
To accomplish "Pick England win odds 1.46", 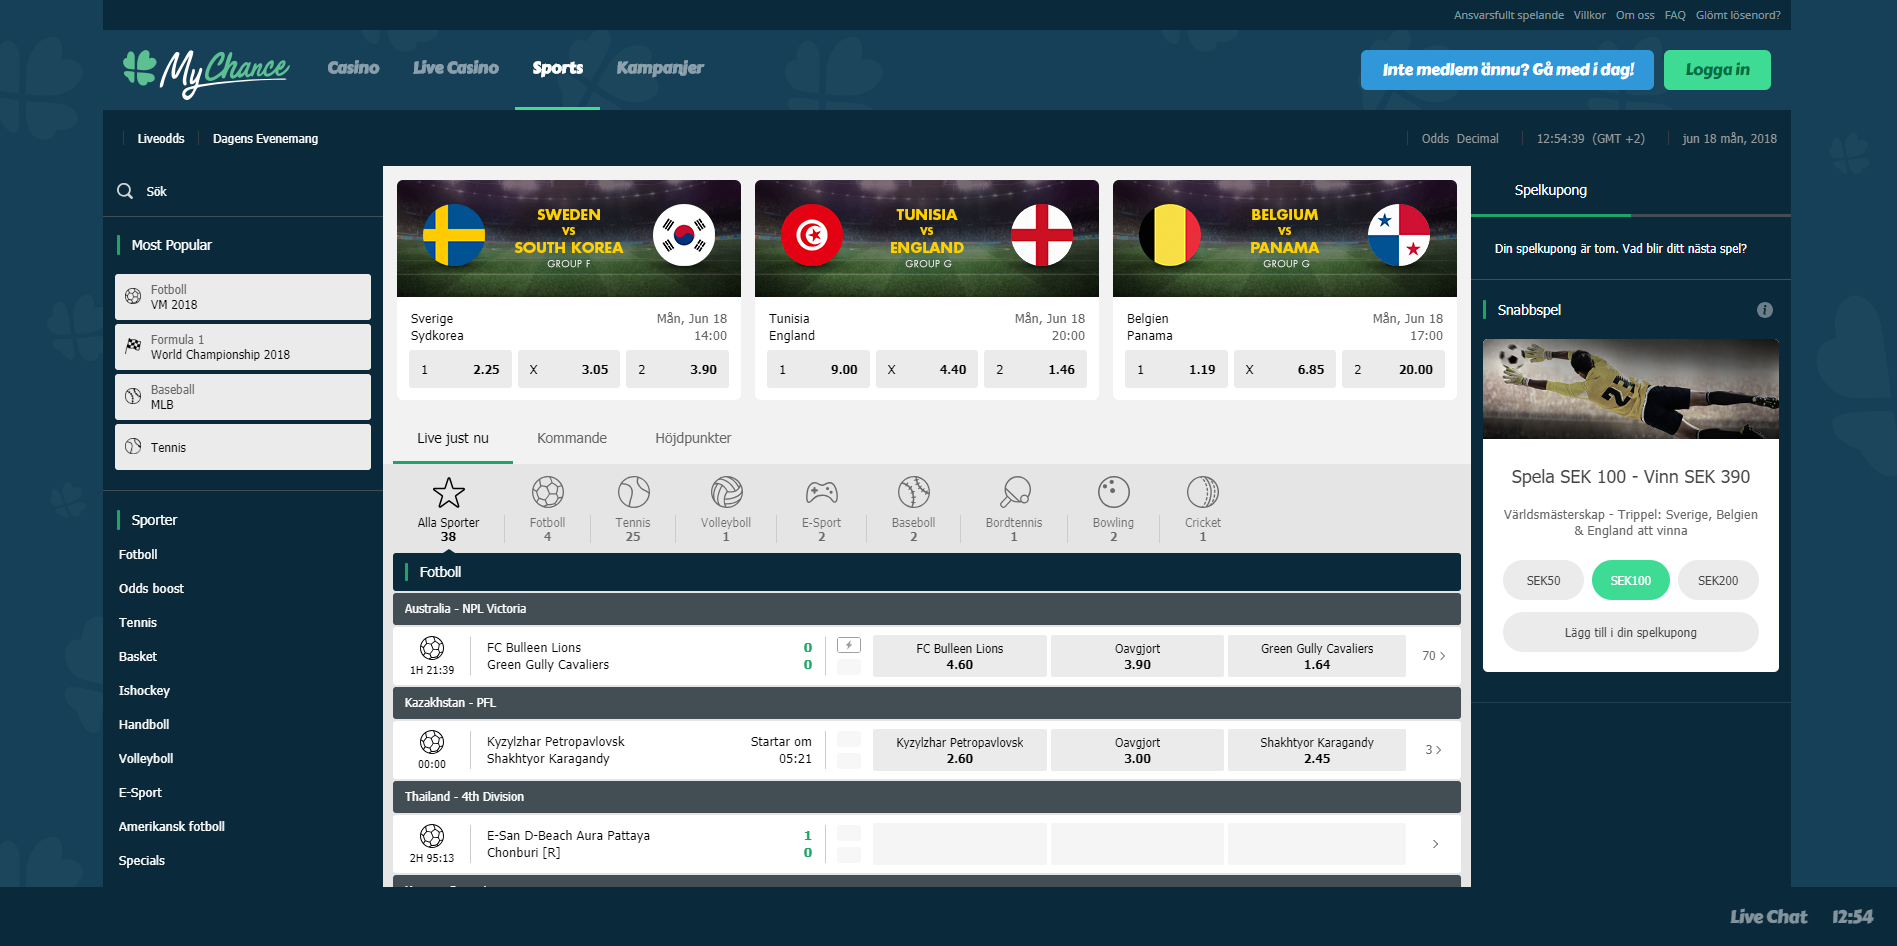I will pyautogui.click(x=1035, y=369).
